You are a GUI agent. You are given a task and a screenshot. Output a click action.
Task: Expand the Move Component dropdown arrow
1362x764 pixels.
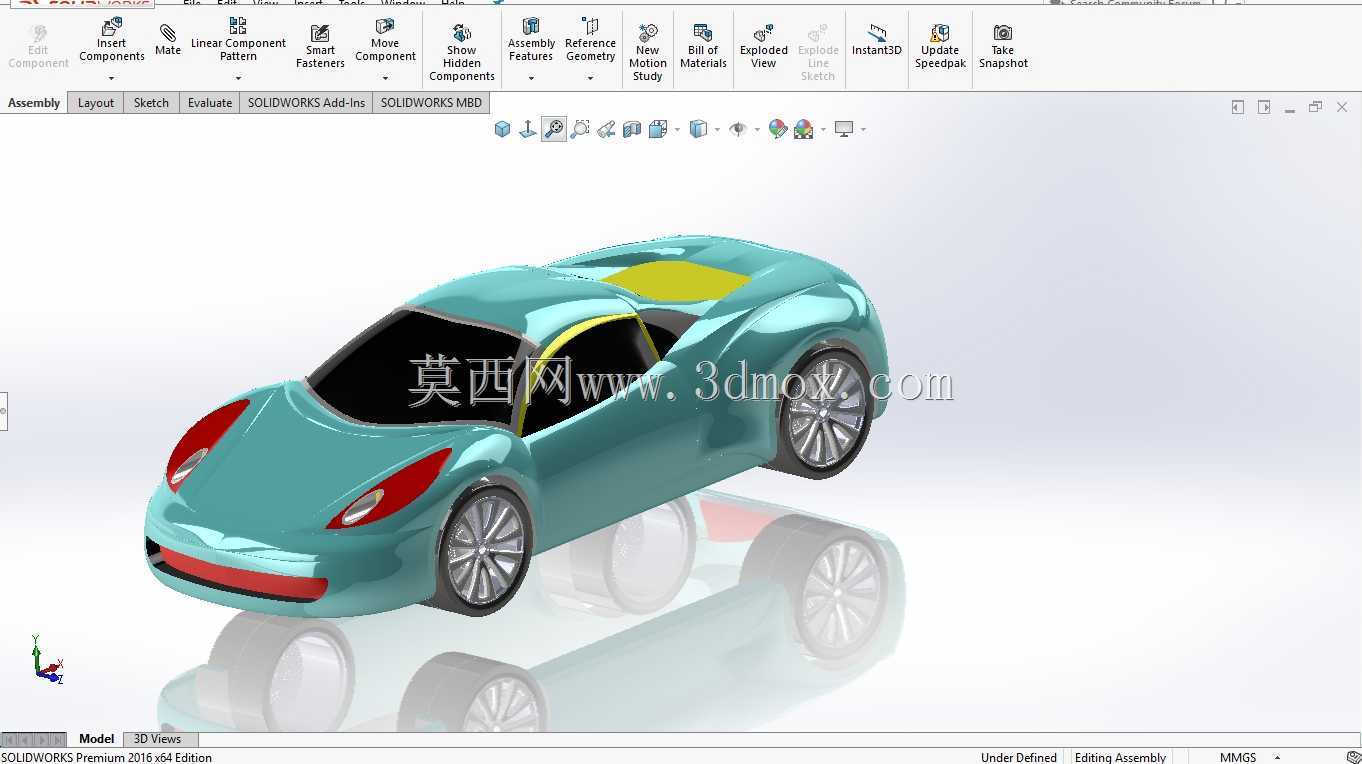(x=385, y=78)
